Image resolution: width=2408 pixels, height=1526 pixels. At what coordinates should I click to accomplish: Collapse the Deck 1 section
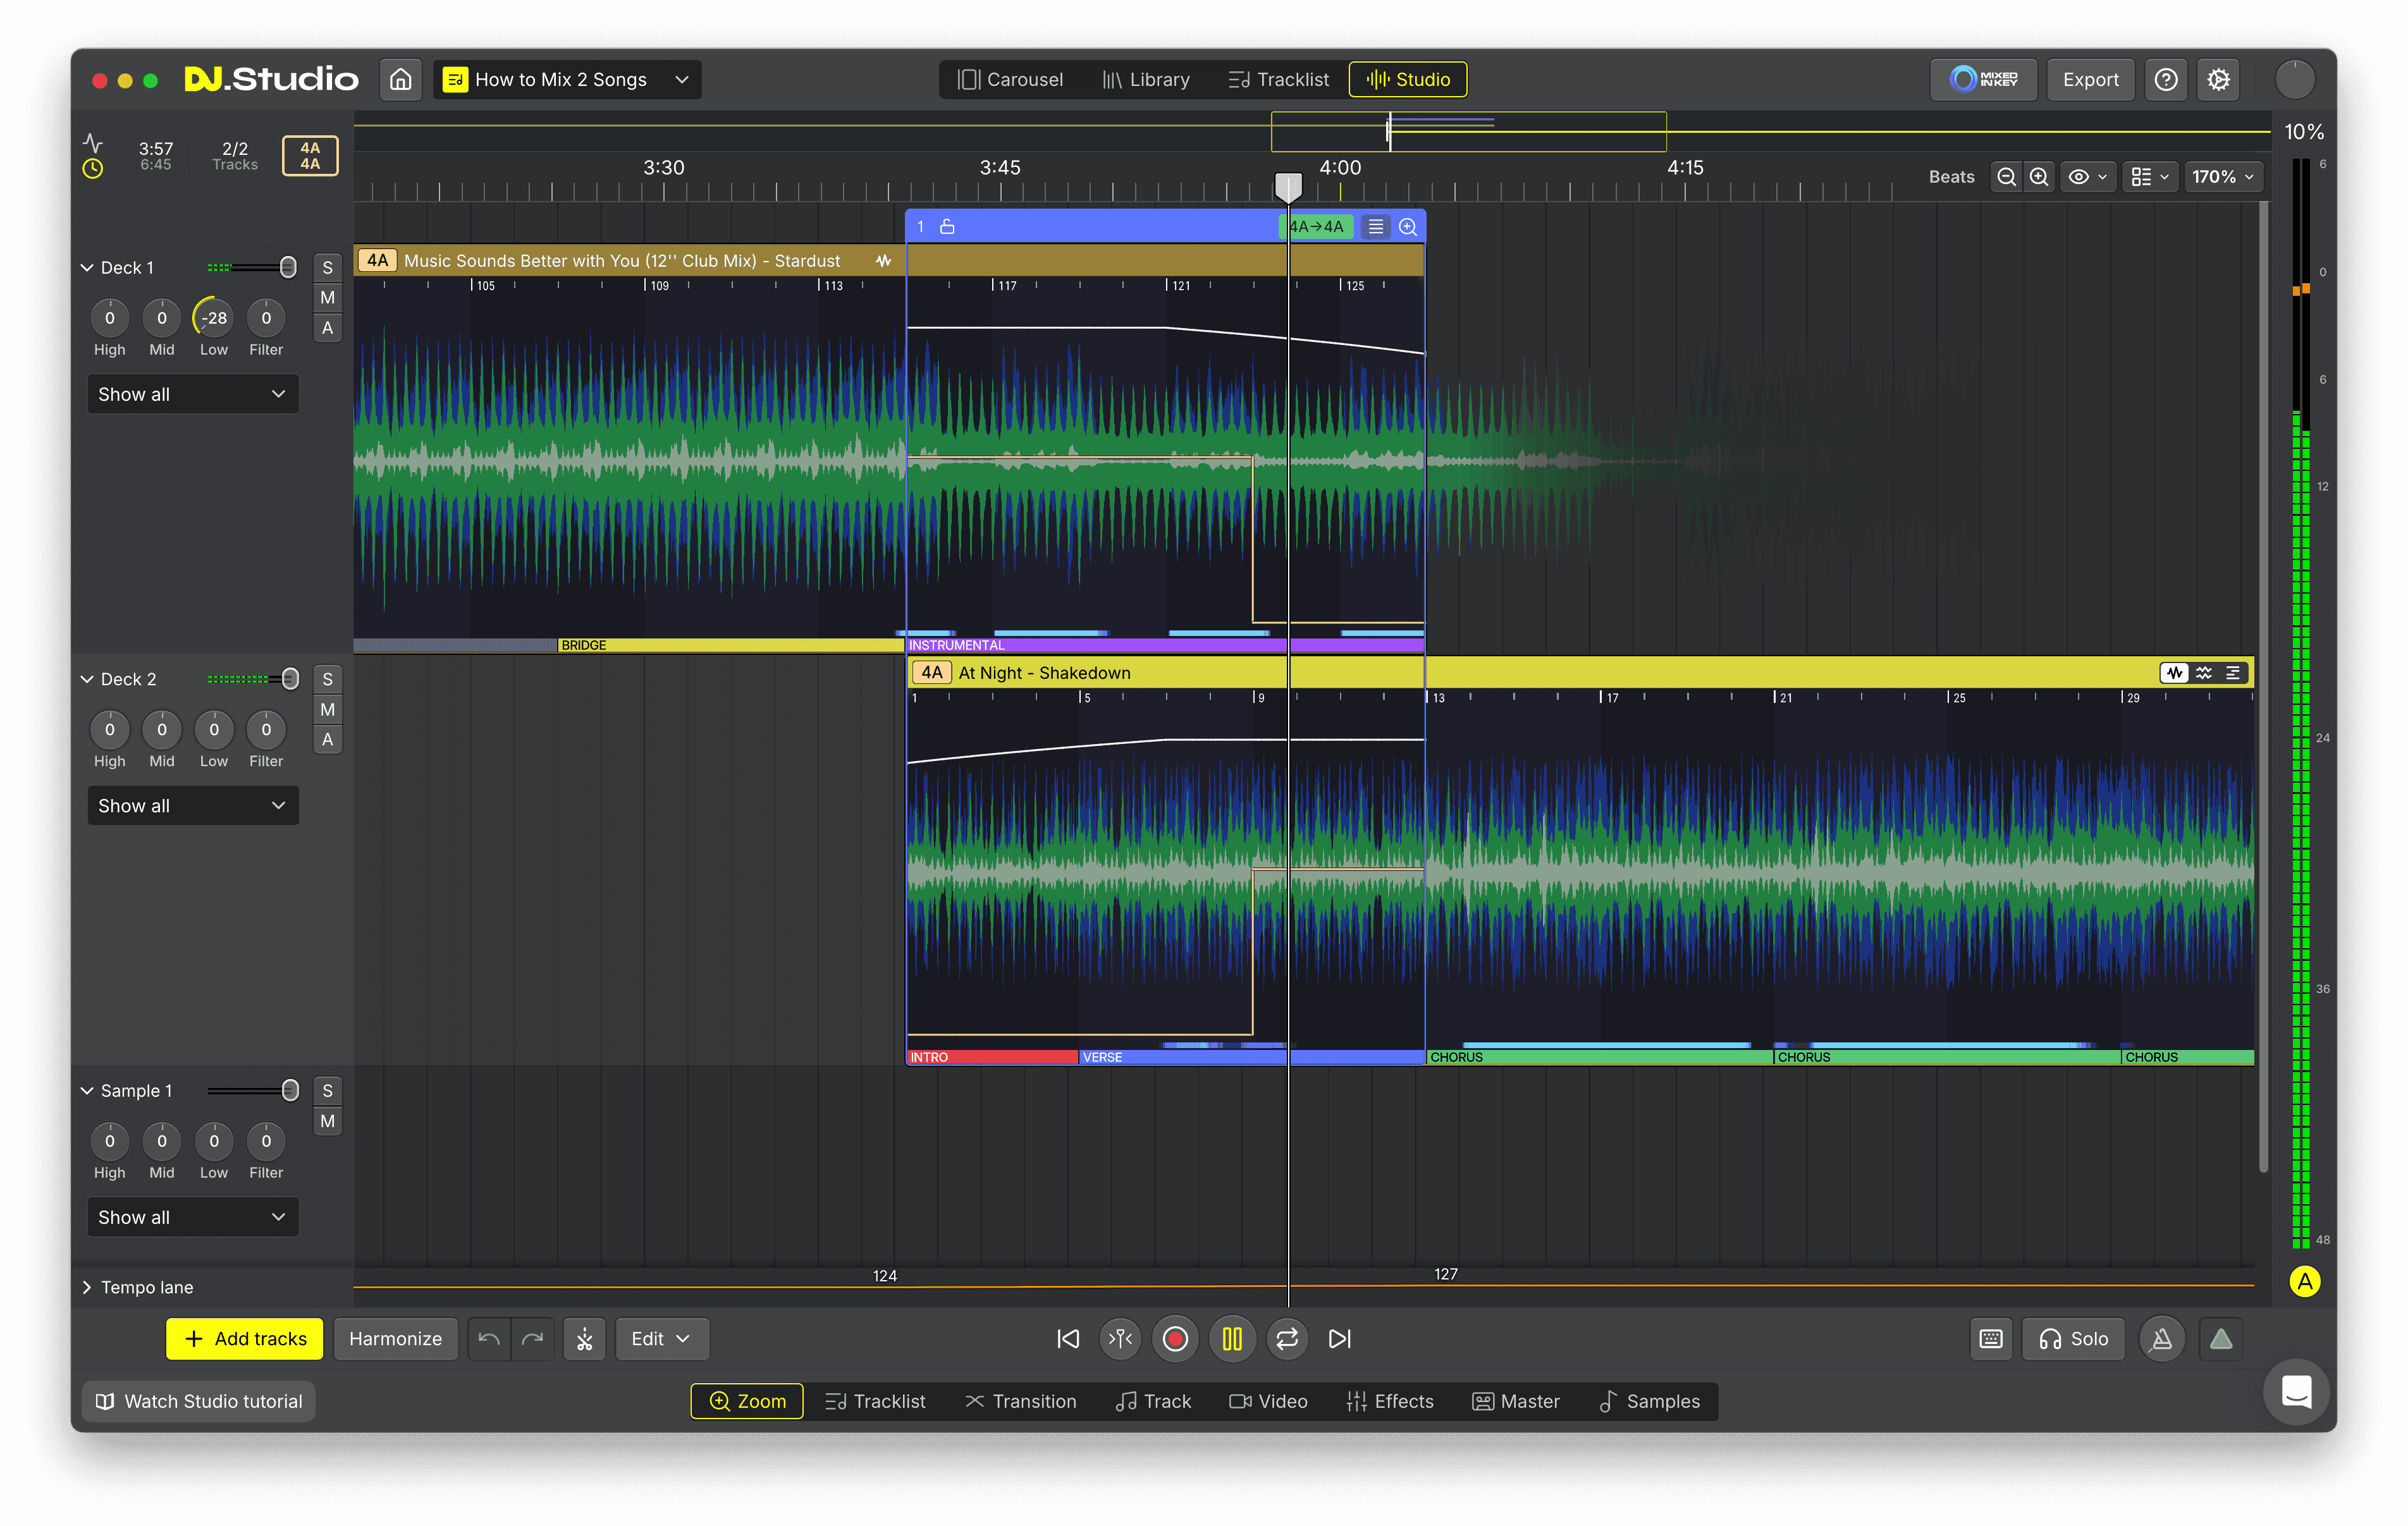click(x=87, y=268)
